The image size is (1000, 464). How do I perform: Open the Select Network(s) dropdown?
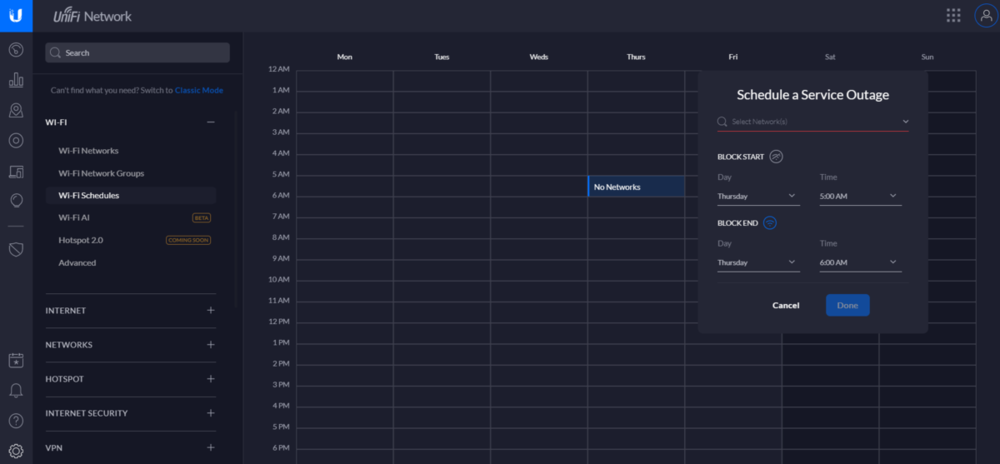[x=813, y=121]
